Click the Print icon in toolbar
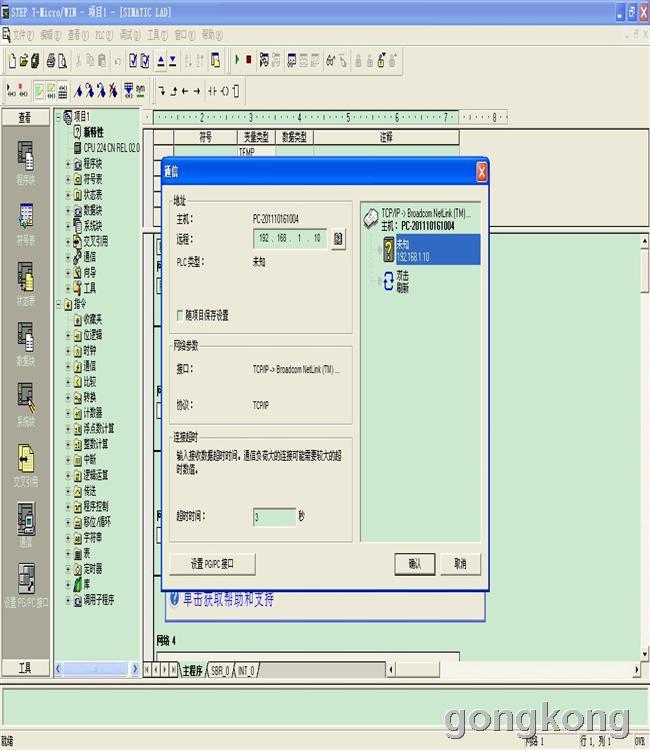The width and height of the screenshot is (650, 750). click(x=51, y=61)
